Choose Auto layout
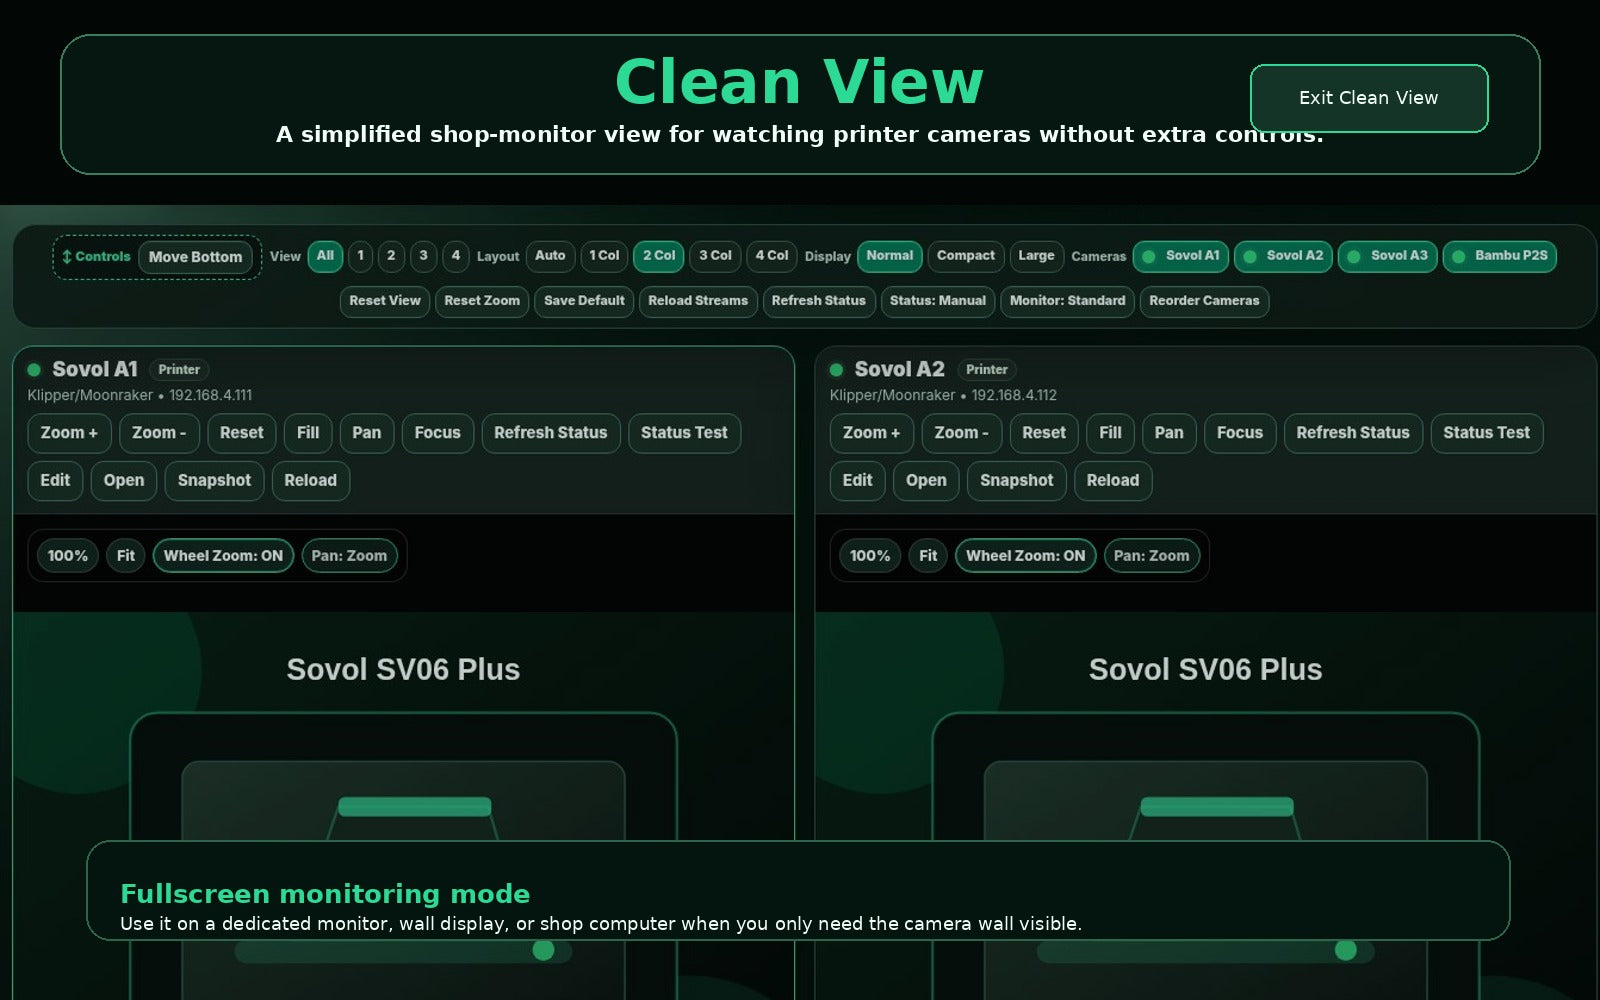1600x1000 pixels. point(550,256)
